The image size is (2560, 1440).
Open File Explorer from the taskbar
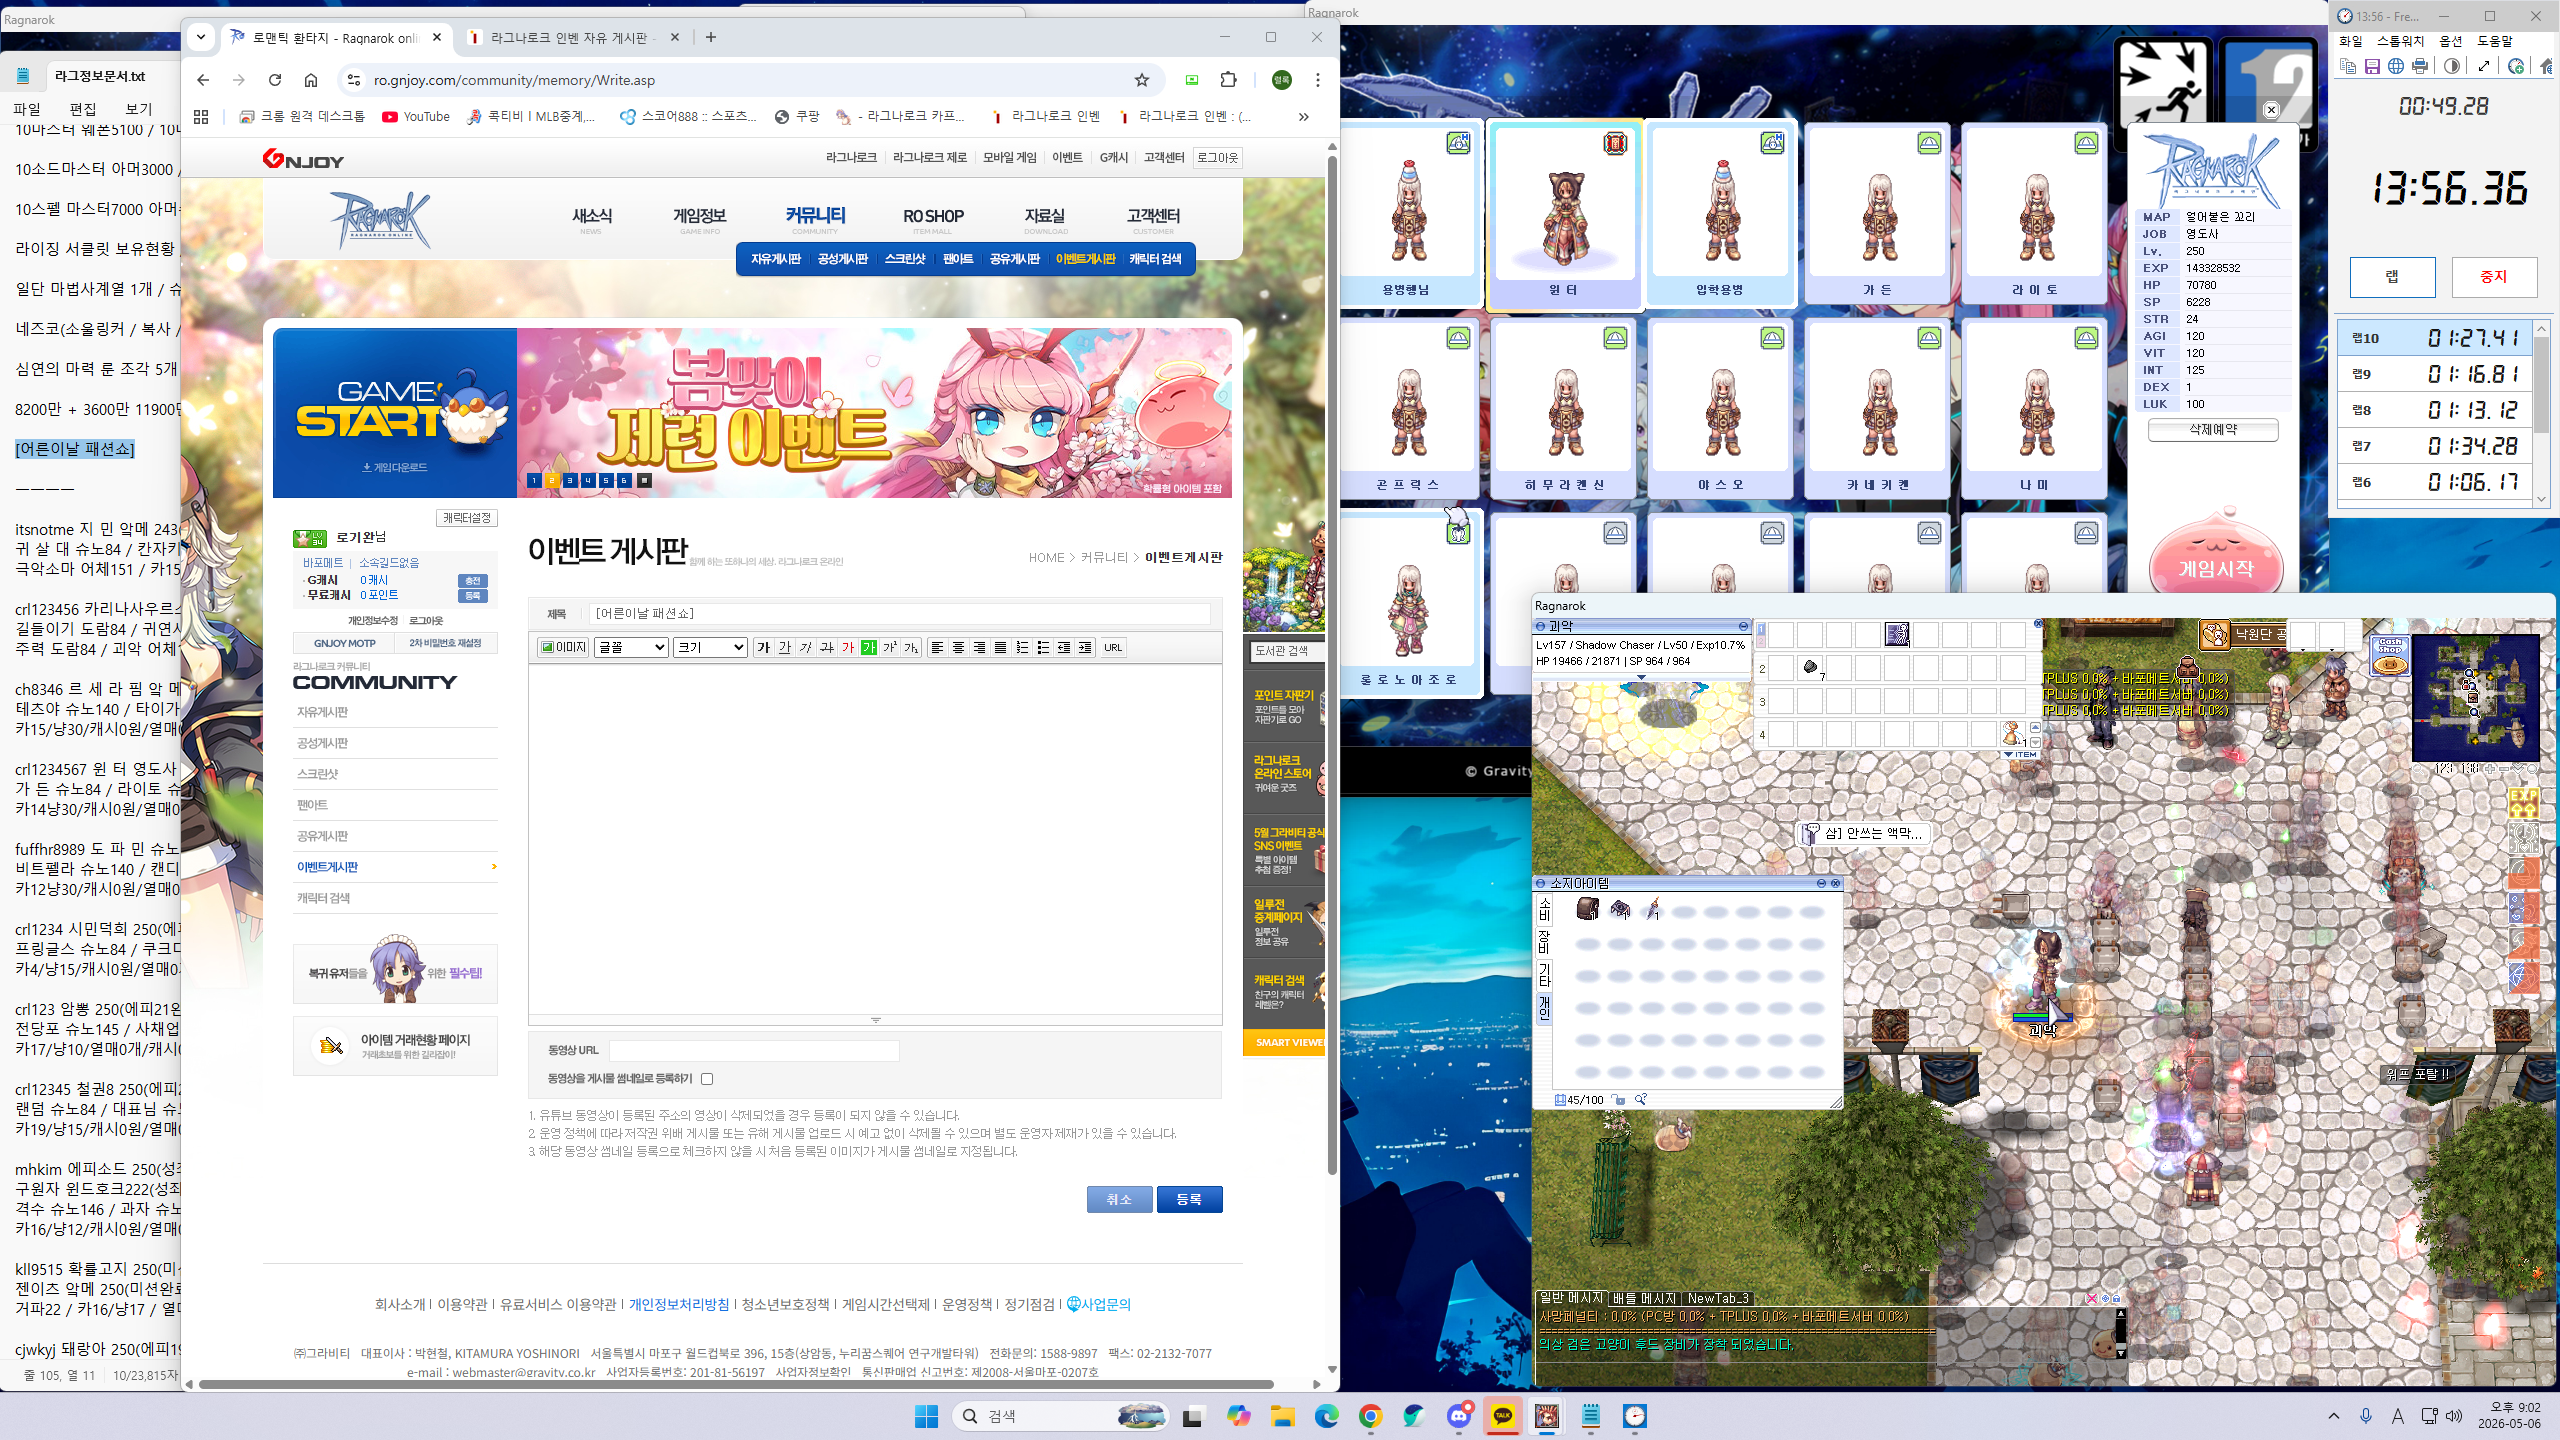[1282, 1416]
